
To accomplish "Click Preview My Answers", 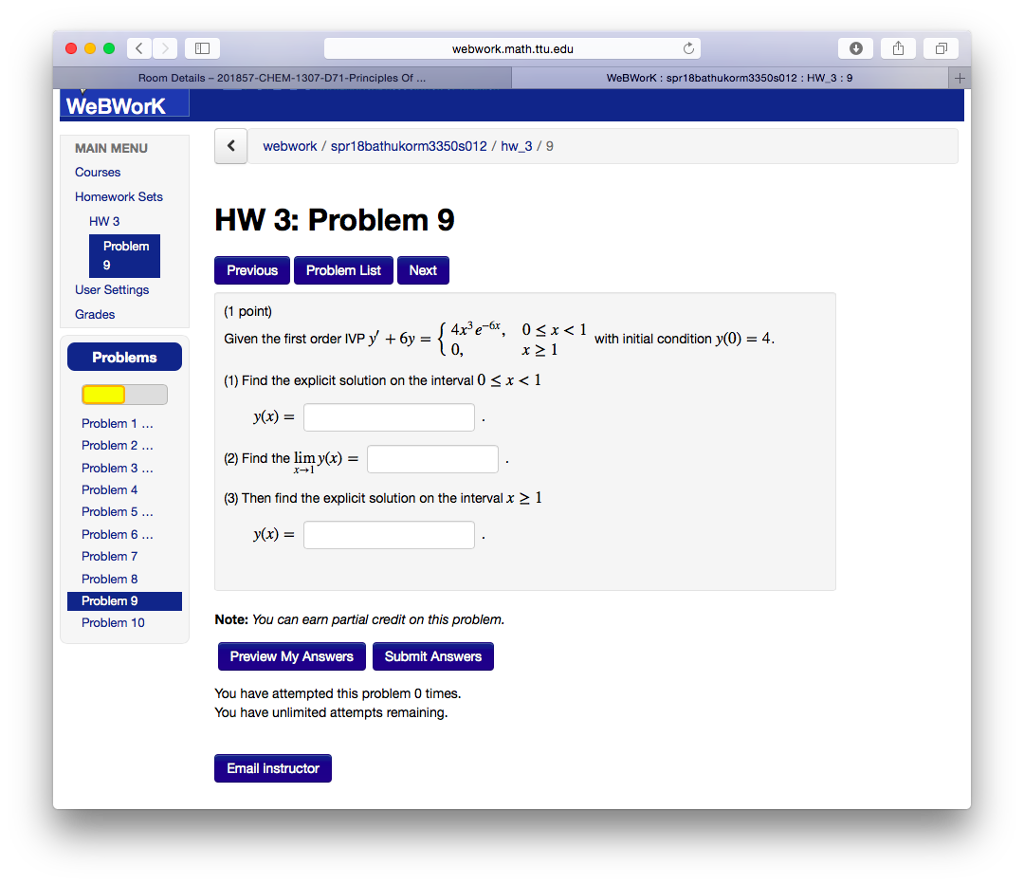I will point(291,656).
